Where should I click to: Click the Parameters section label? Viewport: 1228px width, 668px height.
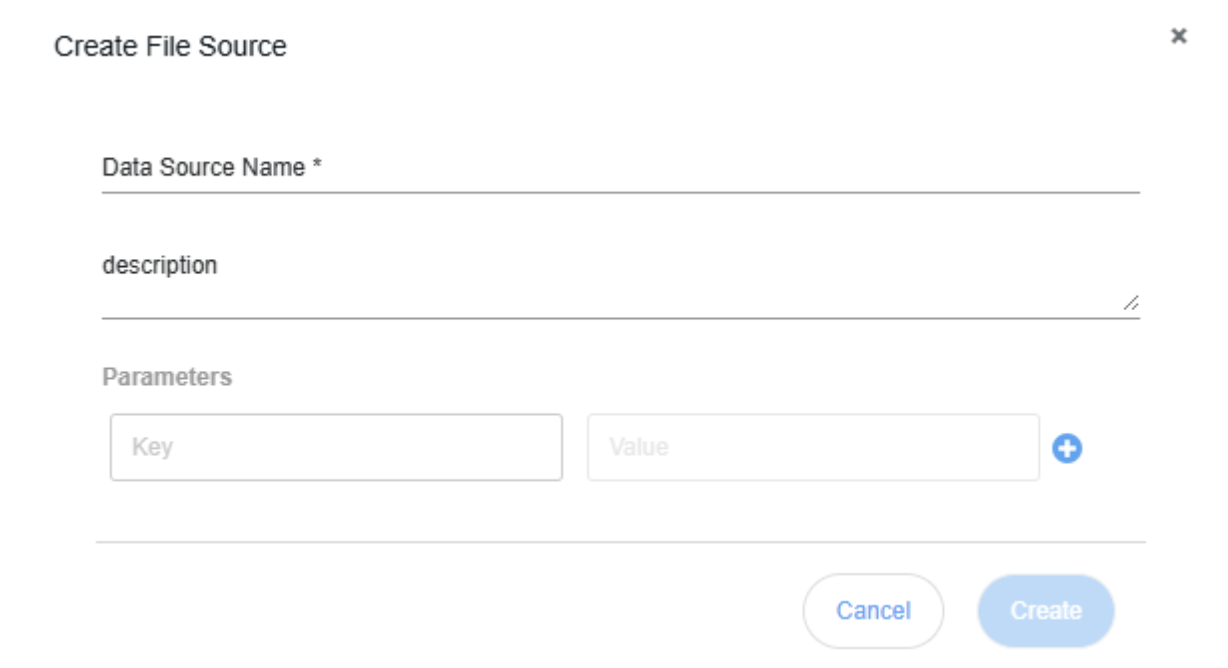(x=167, y=377)
